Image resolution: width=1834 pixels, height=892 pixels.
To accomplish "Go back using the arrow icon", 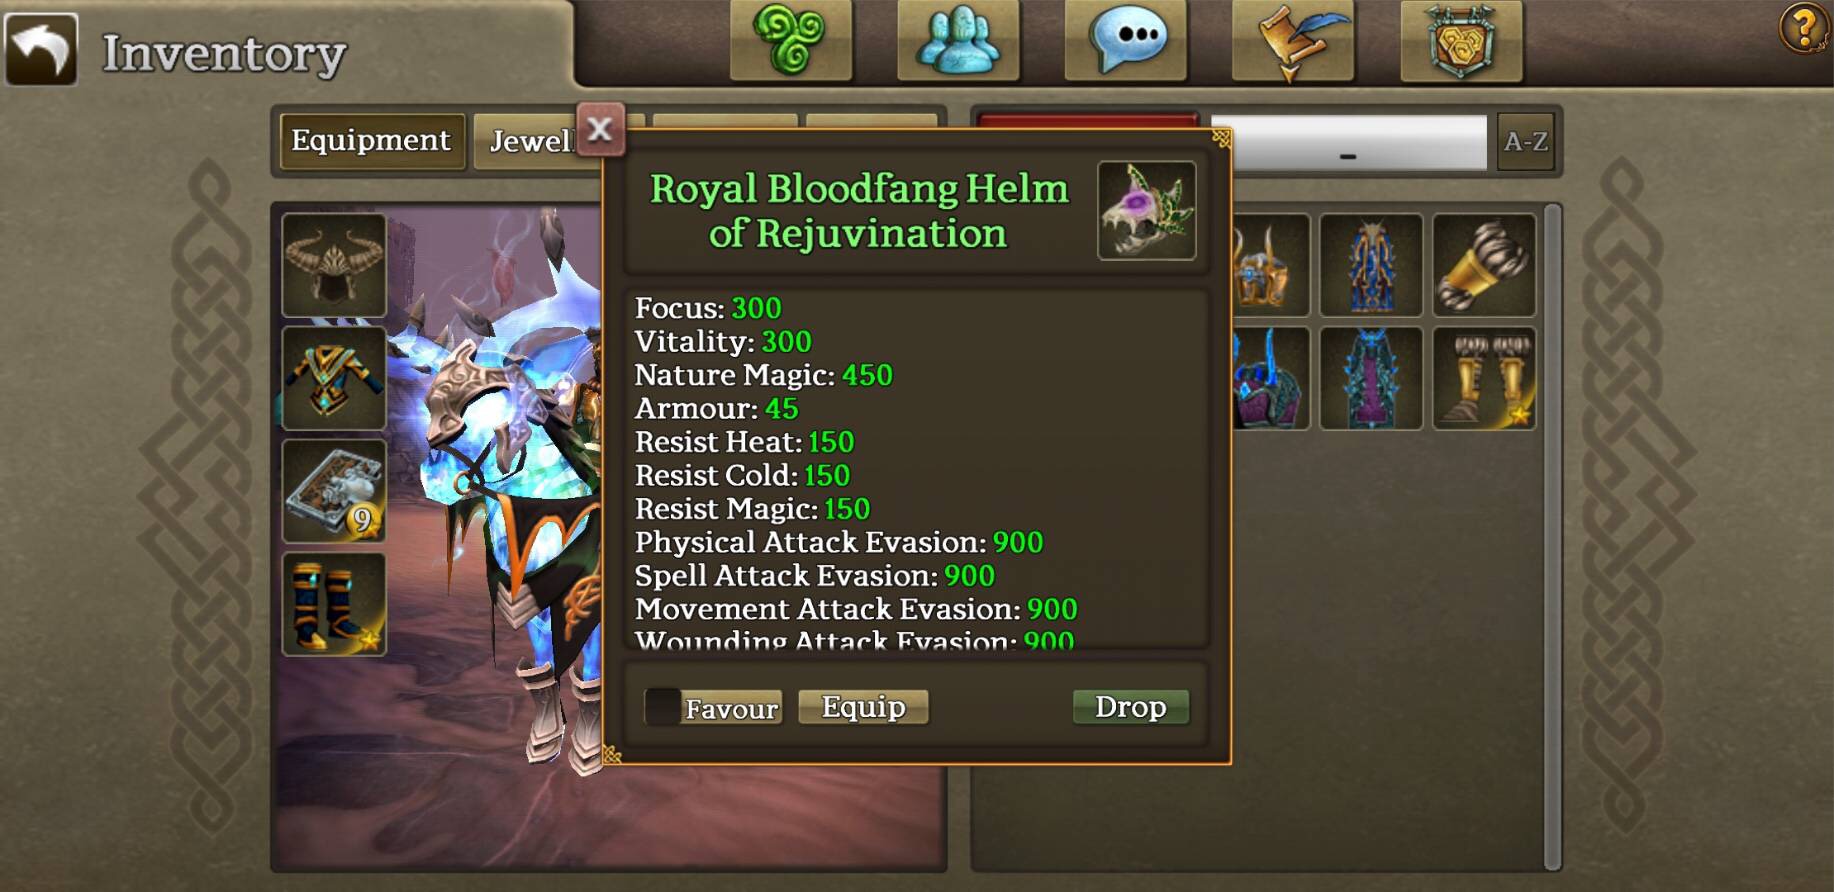I will point(41,49).
